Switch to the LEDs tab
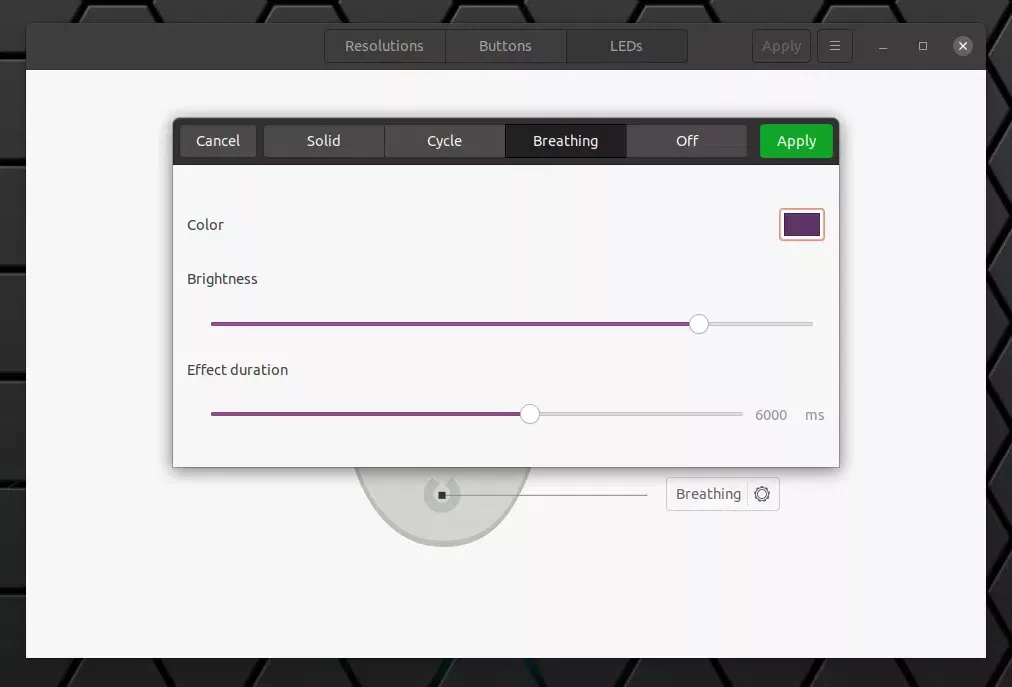 (626, 46)
